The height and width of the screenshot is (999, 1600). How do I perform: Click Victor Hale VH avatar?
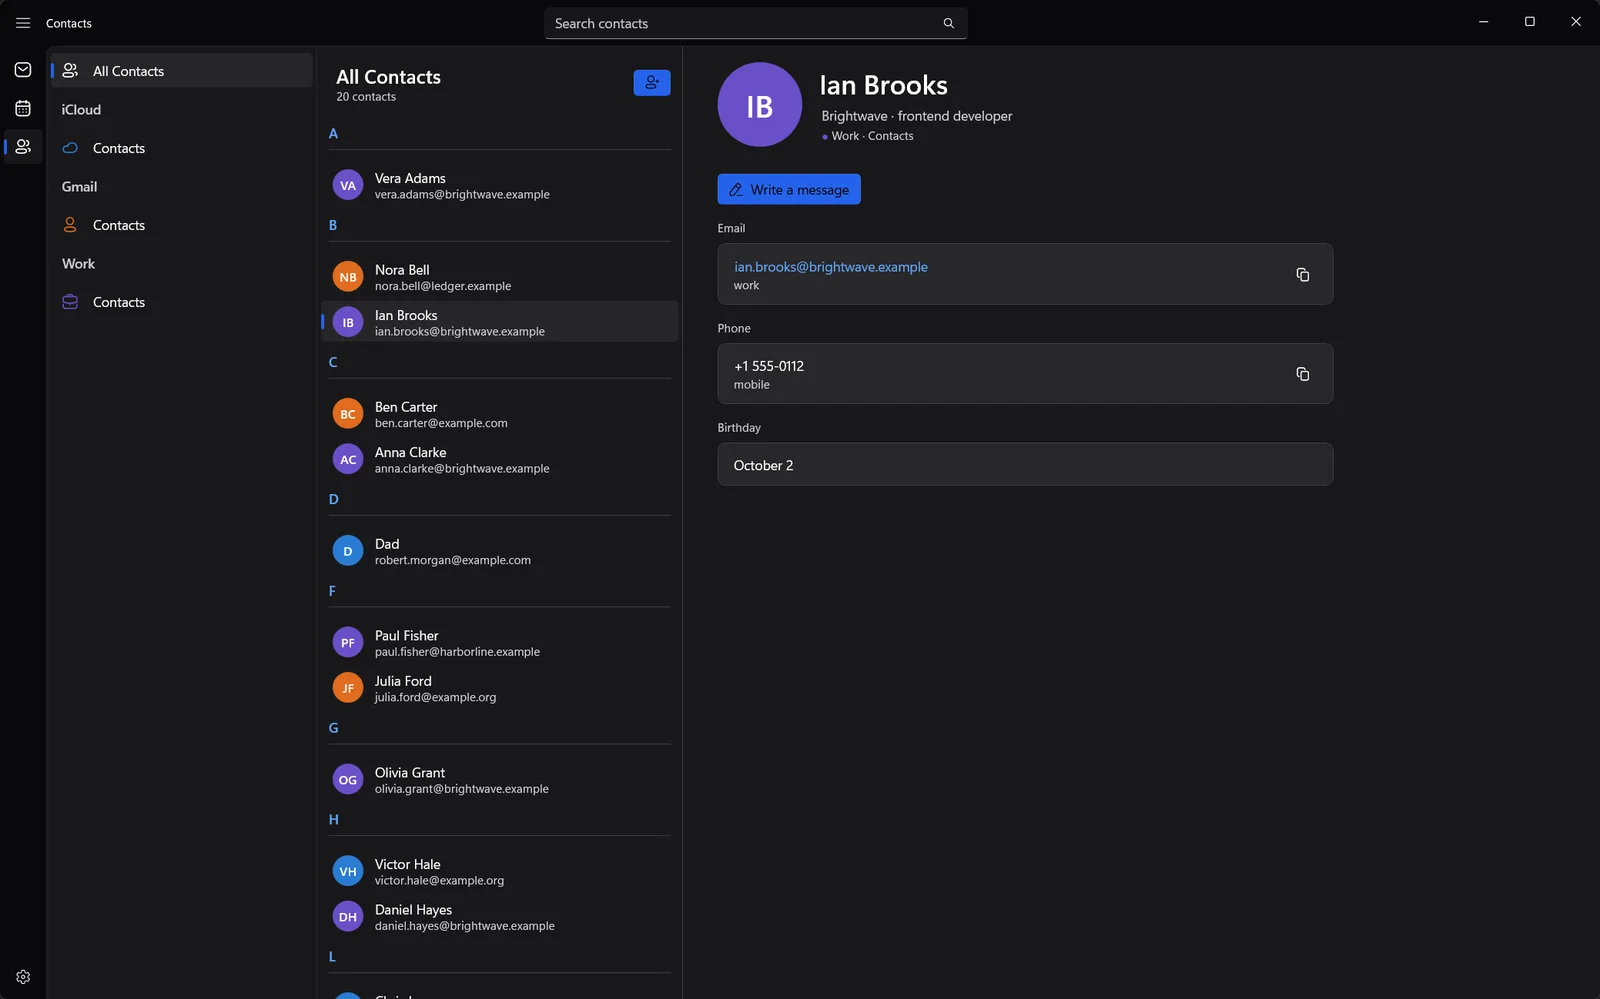coord(348,871)
